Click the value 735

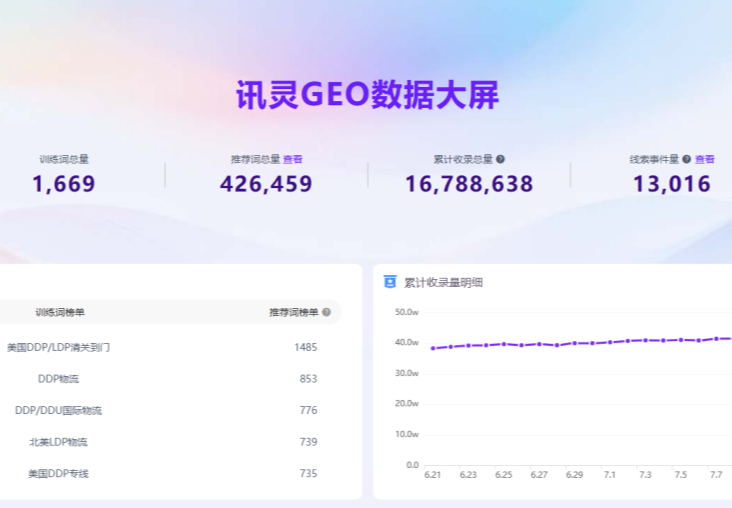pos(308,473)
